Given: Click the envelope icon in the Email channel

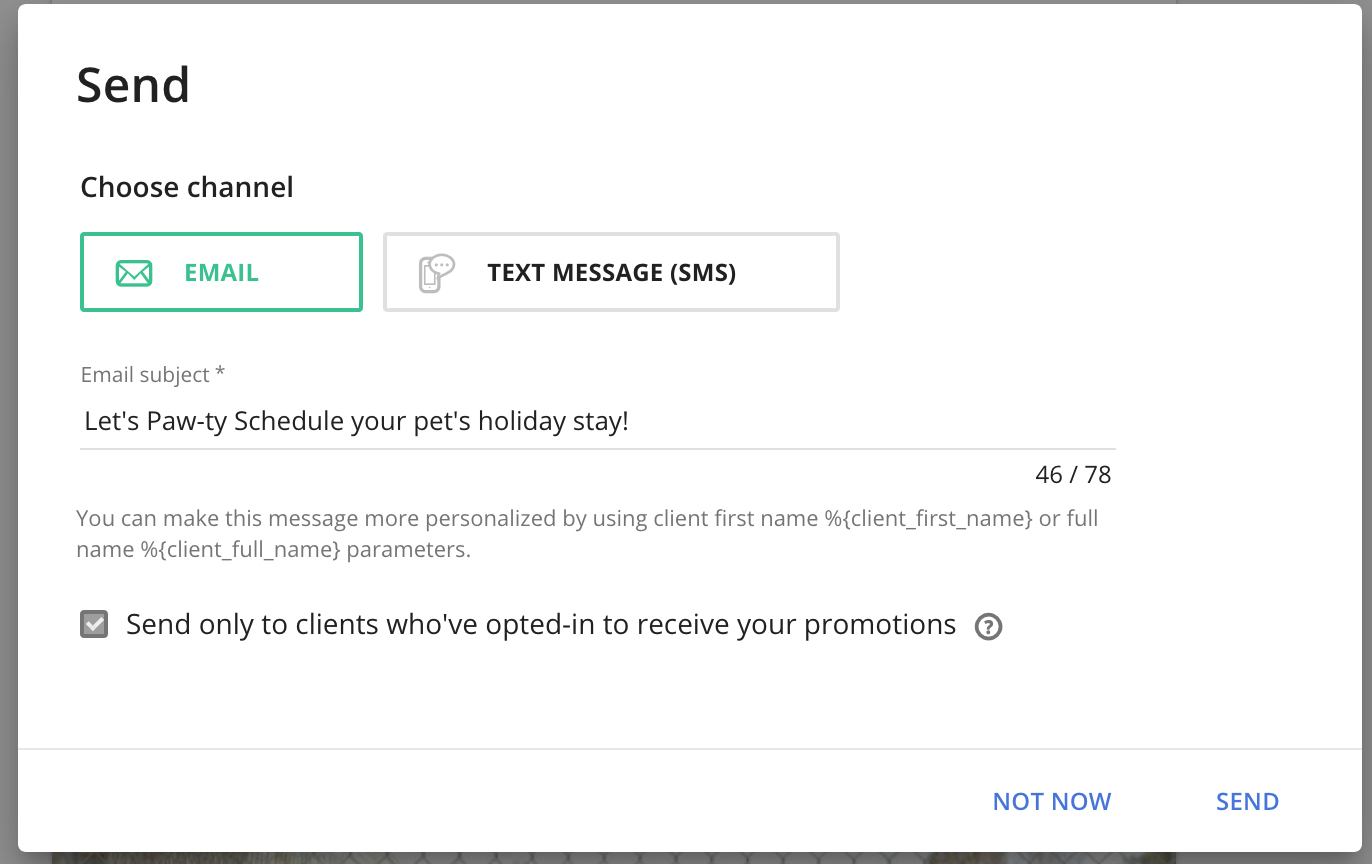Looking at the screenshot, I should click(134, 273).
